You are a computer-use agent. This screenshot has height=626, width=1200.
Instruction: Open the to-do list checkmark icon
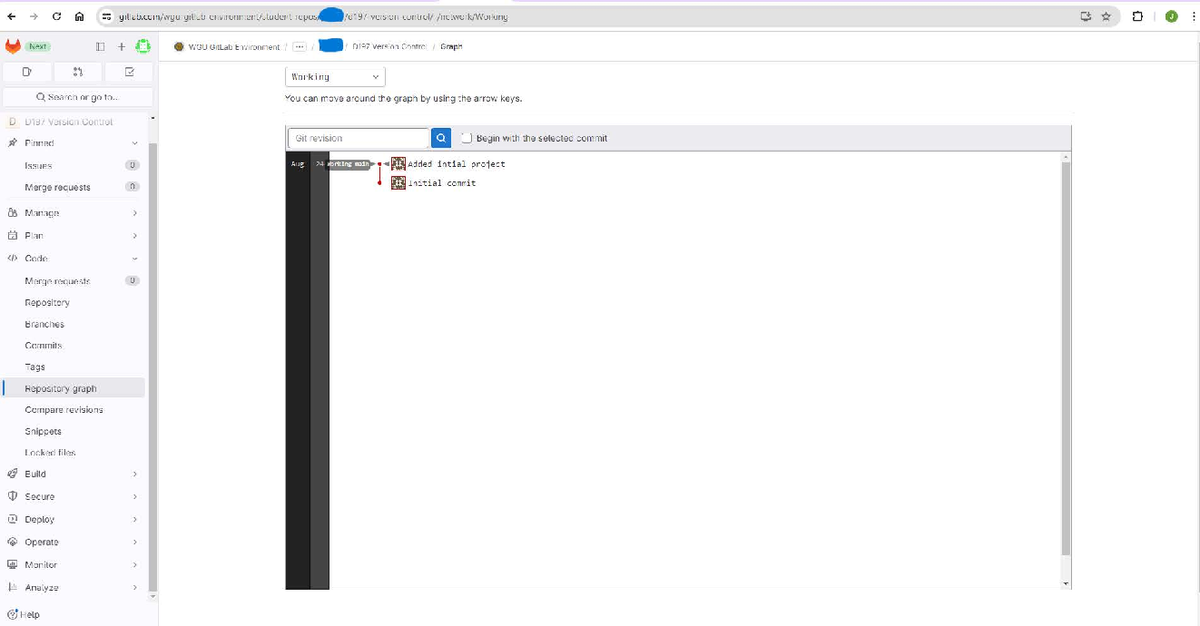coord(129,72)
